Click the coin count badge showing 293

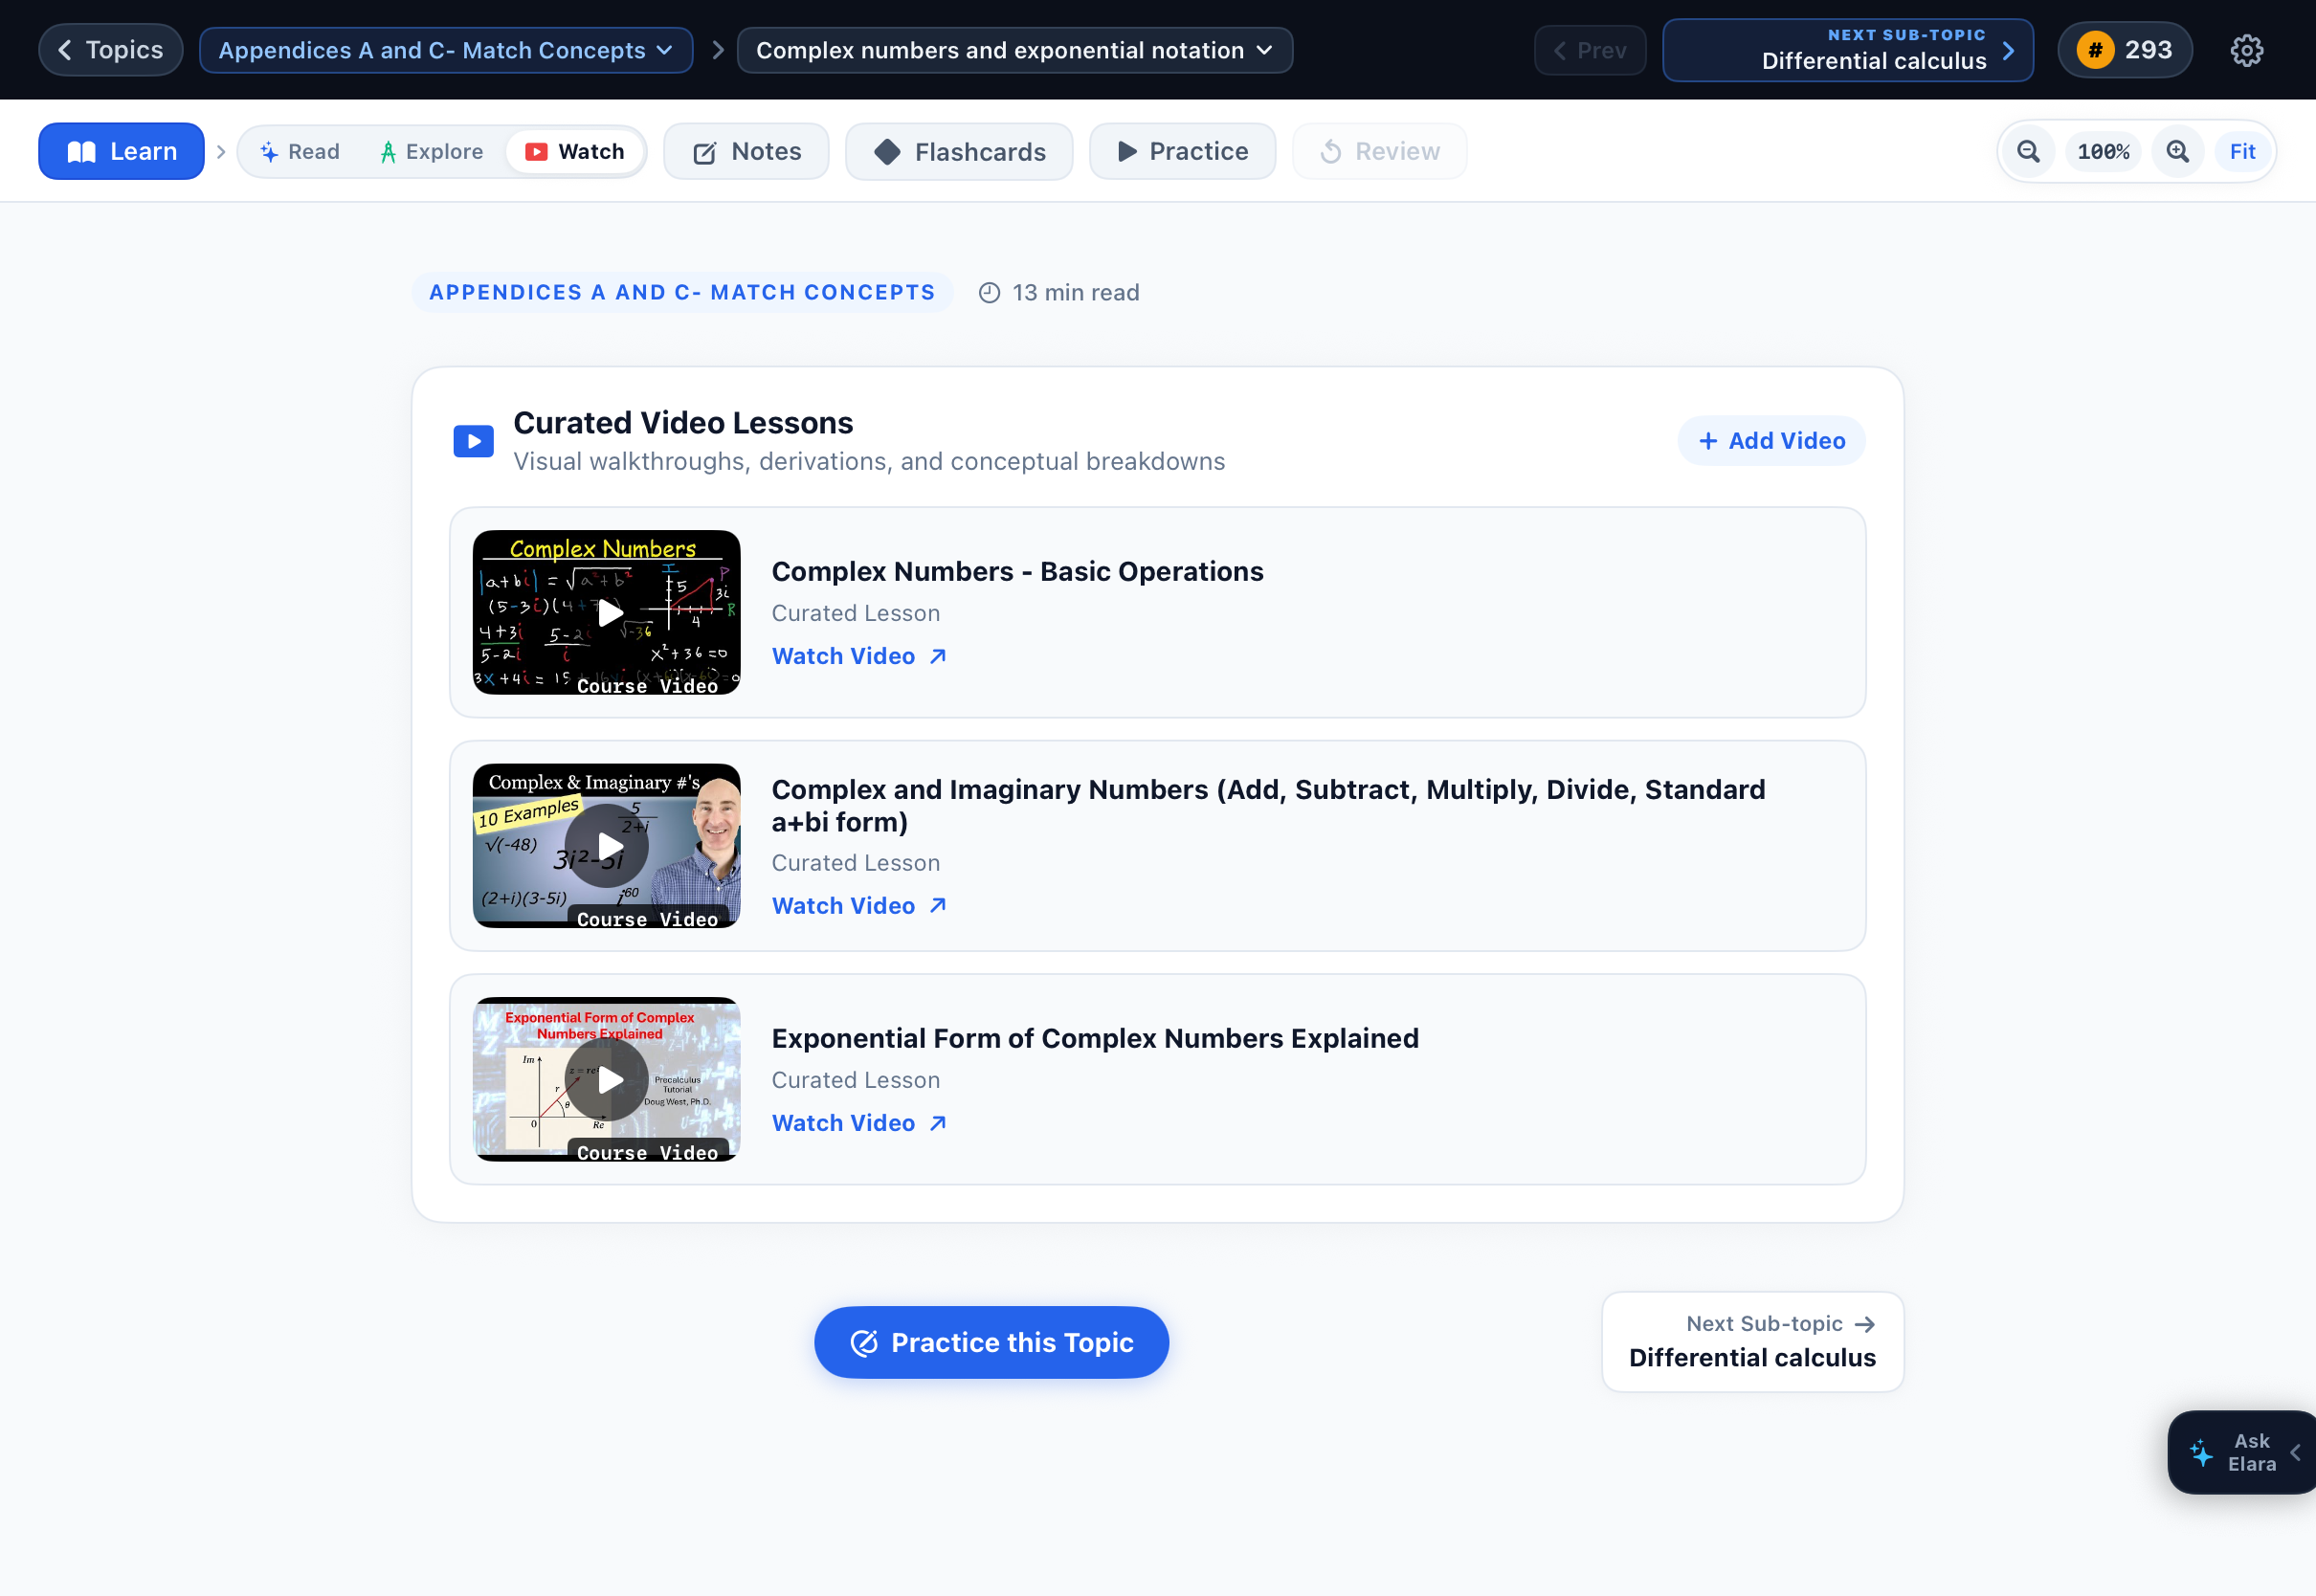click(x=2124, y=50)
